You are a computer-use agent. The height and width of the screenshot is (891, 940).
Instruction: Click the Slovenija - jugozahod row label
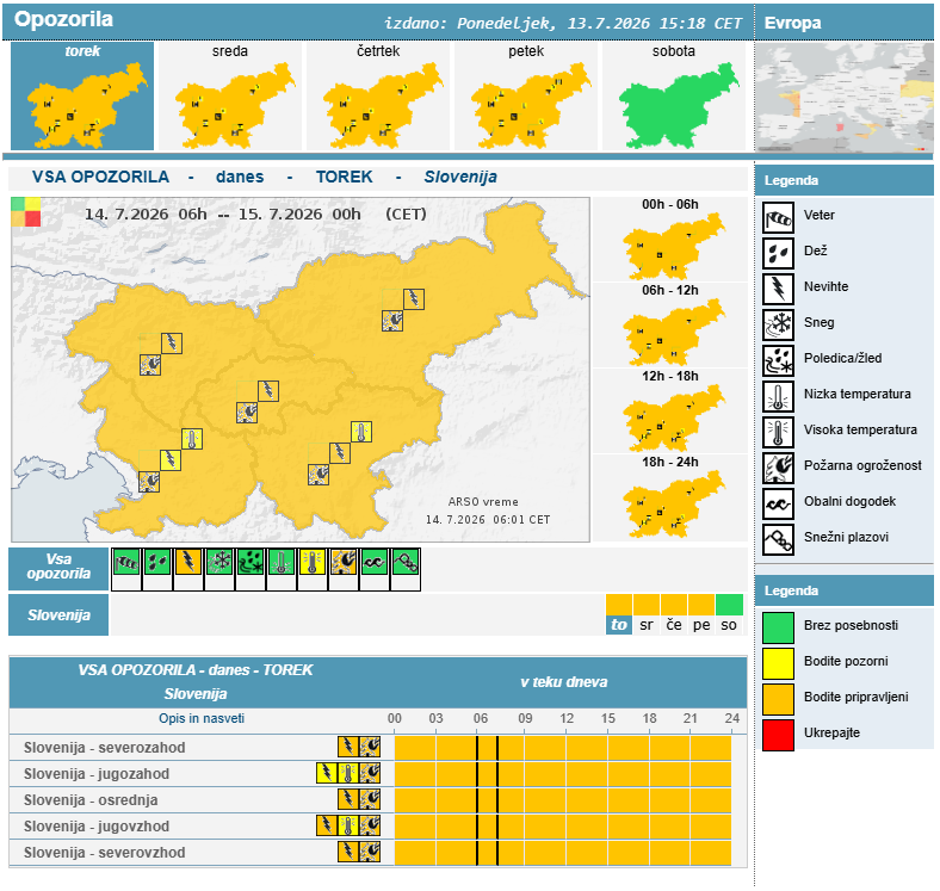97,774
